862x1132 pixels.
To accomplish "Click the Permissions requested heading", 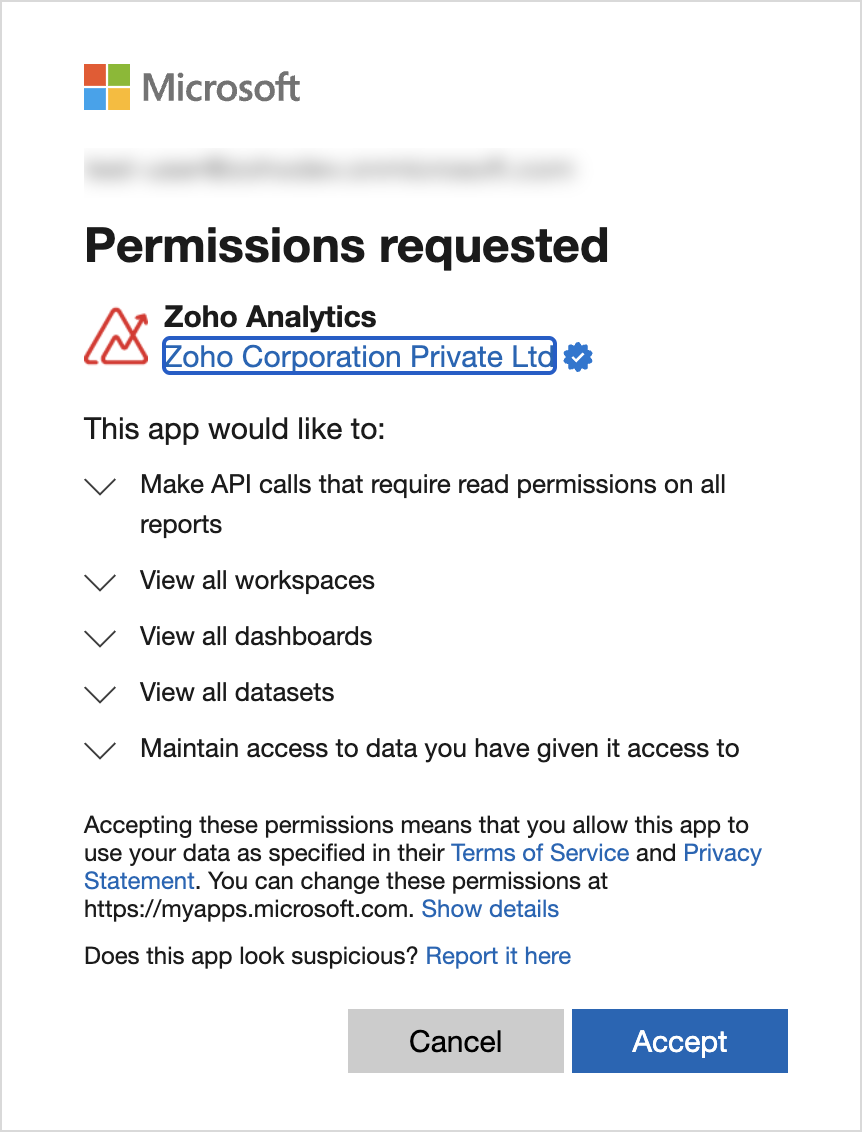I will (347, 246).
